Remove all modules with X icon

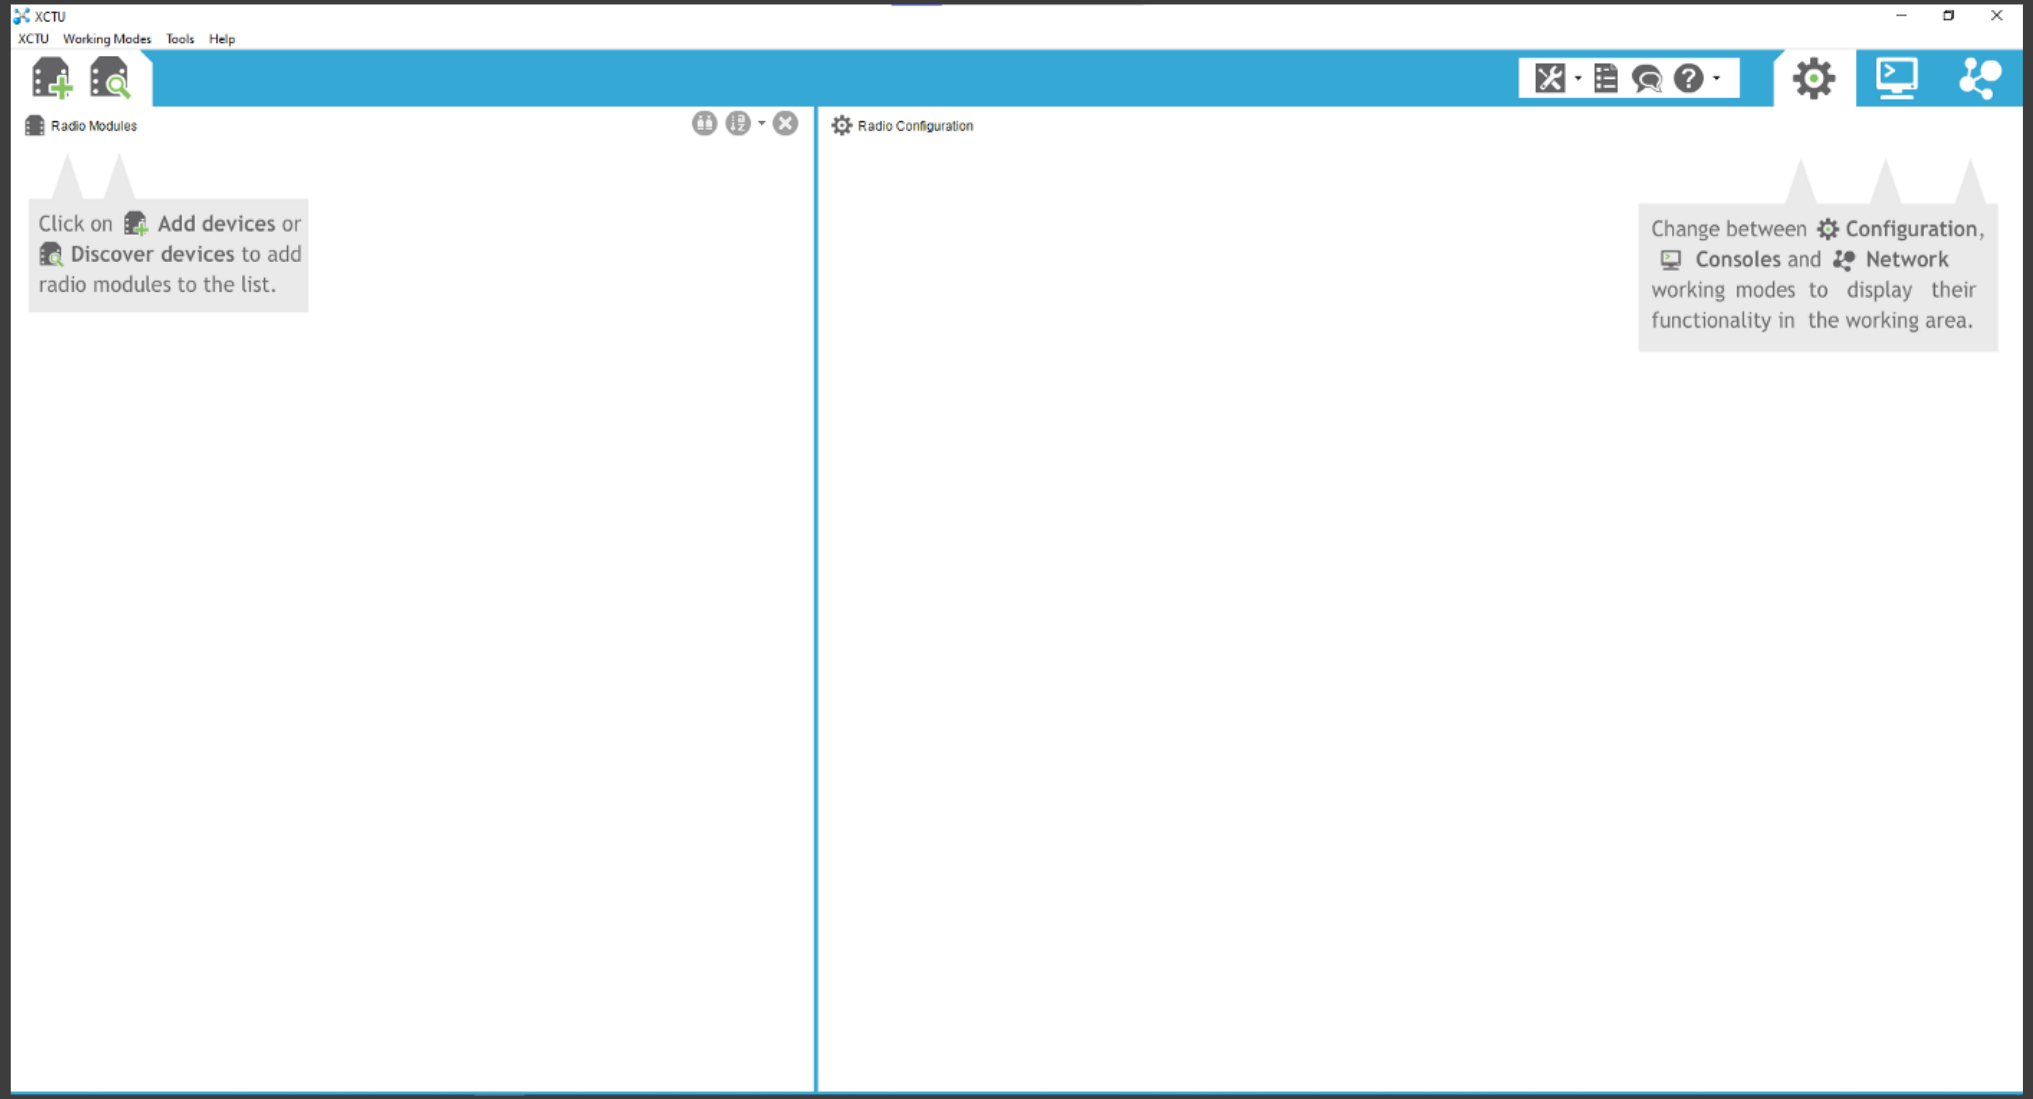(786, 123)
